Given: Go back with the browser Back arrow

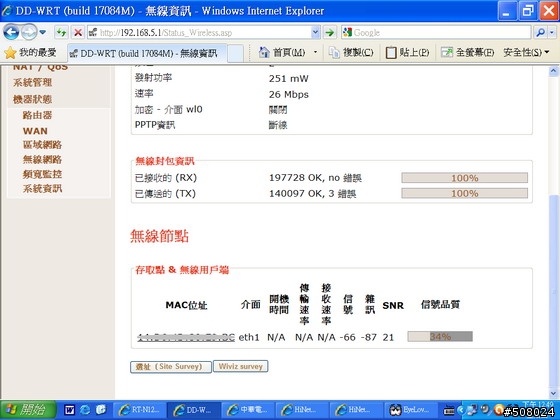Looking at the screenshot, I should [11, 32].
